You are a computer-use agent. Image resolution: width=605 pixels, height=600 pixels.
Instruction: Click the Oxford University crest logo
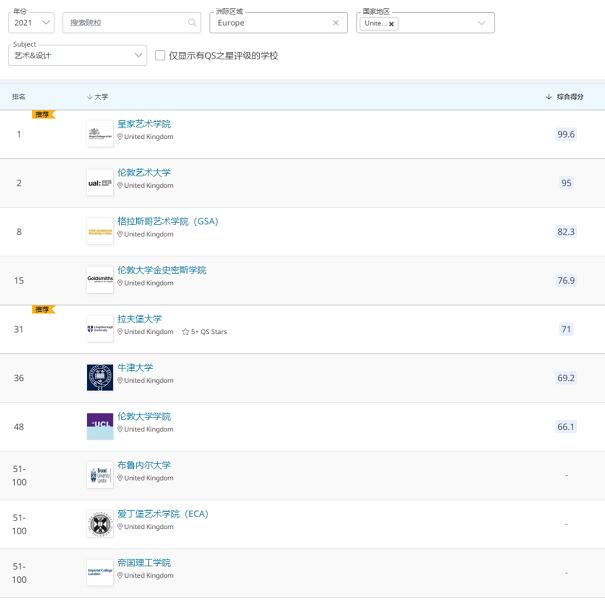click(x=100, y=377)
